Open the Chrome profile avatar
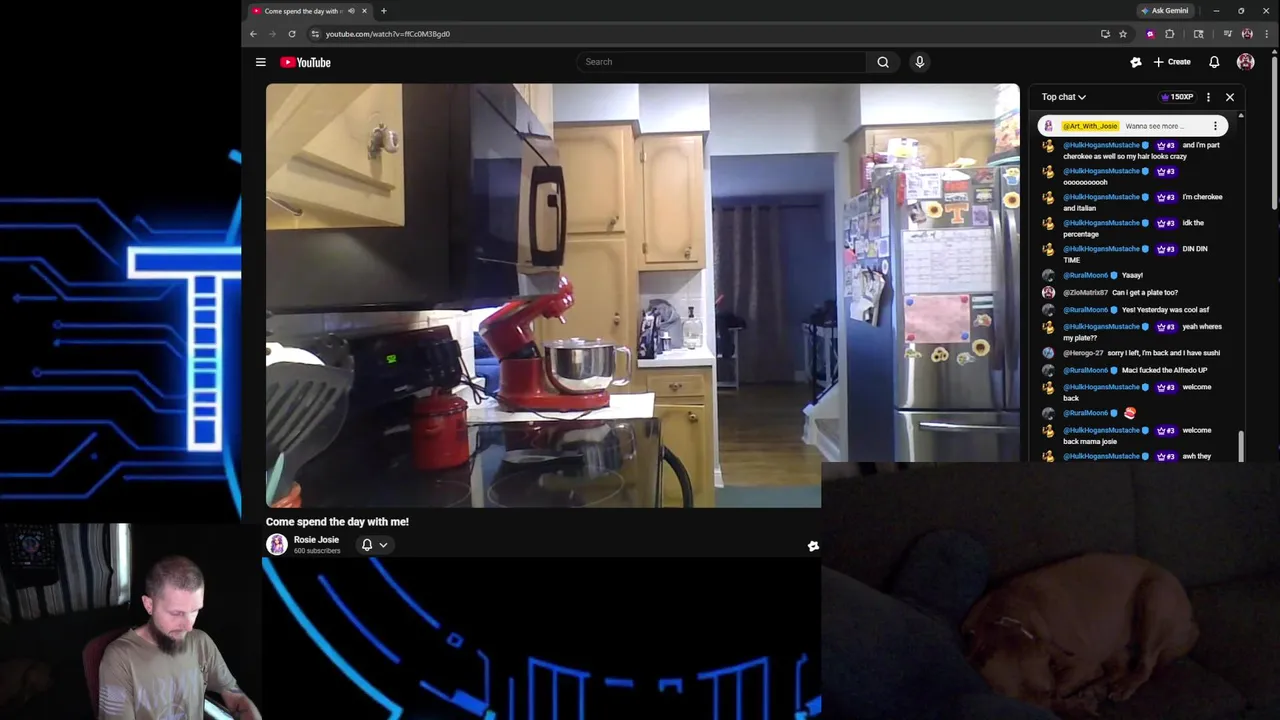1280x720 pixels. [1247, 34]
